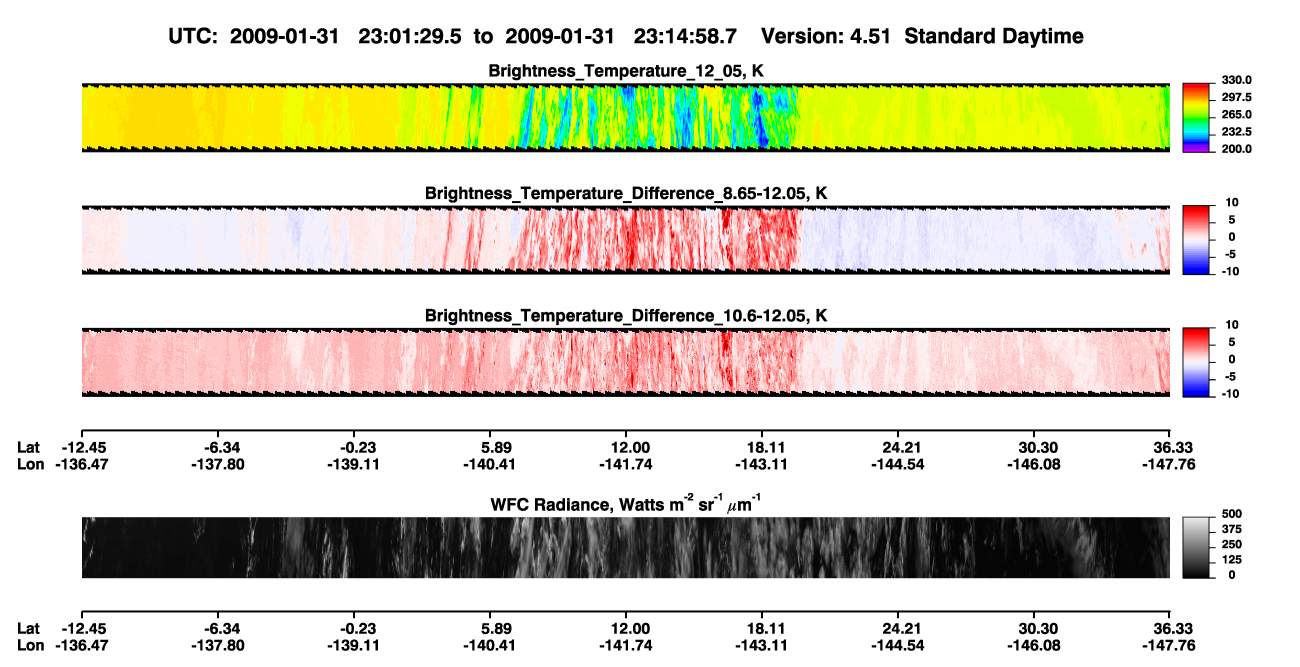Select the Brightness_Temperature_Difference_10.6-12.05 title
Screen dimensions: 1300x667
pos(626,316)
